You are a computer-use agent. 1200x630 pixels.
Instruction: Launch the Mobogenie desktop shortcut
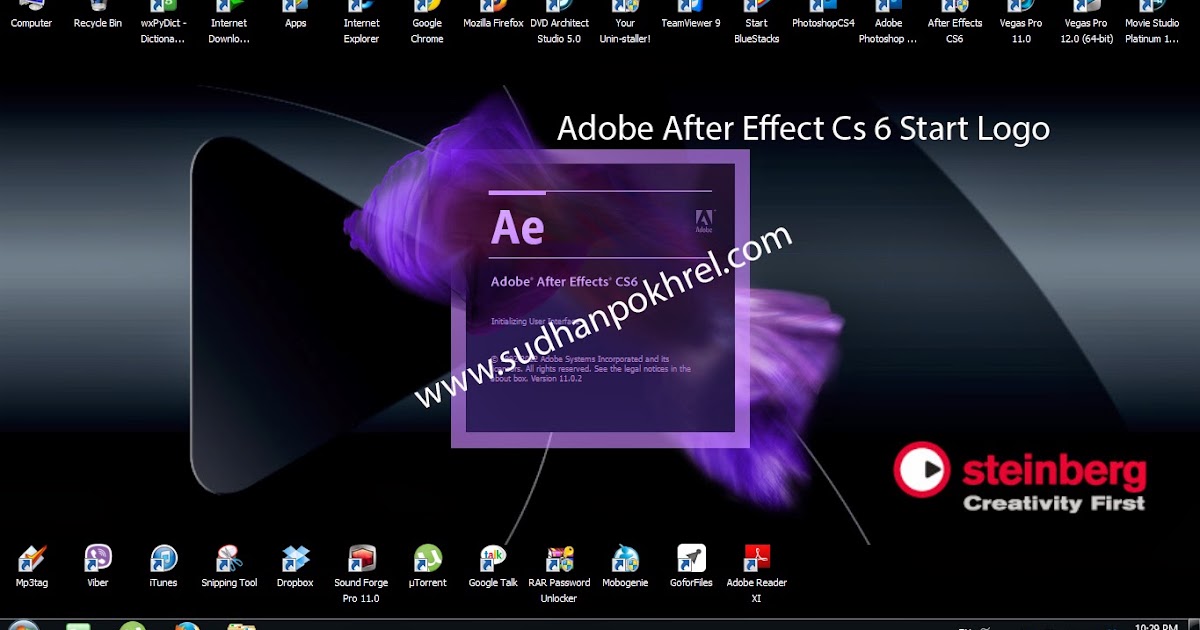[x=625, y=567]
